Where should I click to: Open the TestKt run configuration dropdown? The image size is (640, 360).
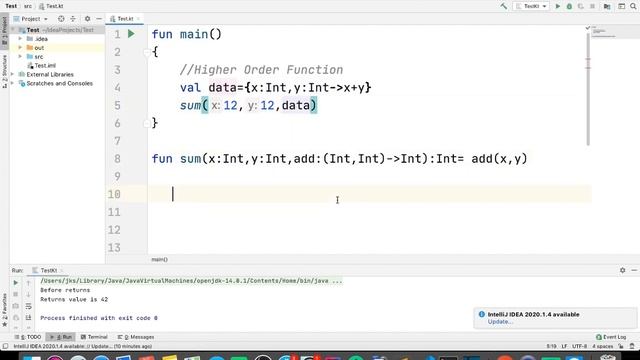pyautogui.click(x=531, y=6)
